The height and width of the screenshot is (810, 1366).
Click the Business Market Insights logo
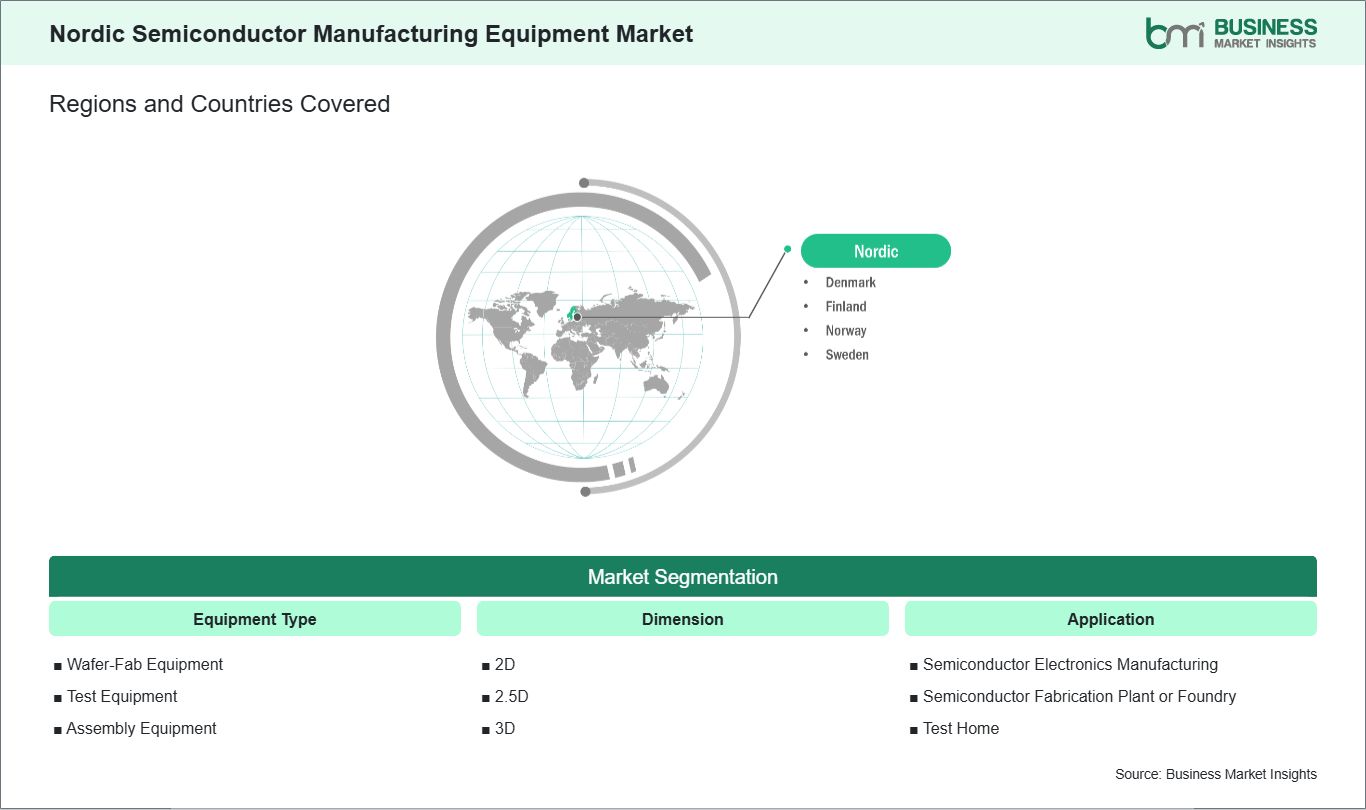(1231, 33)
